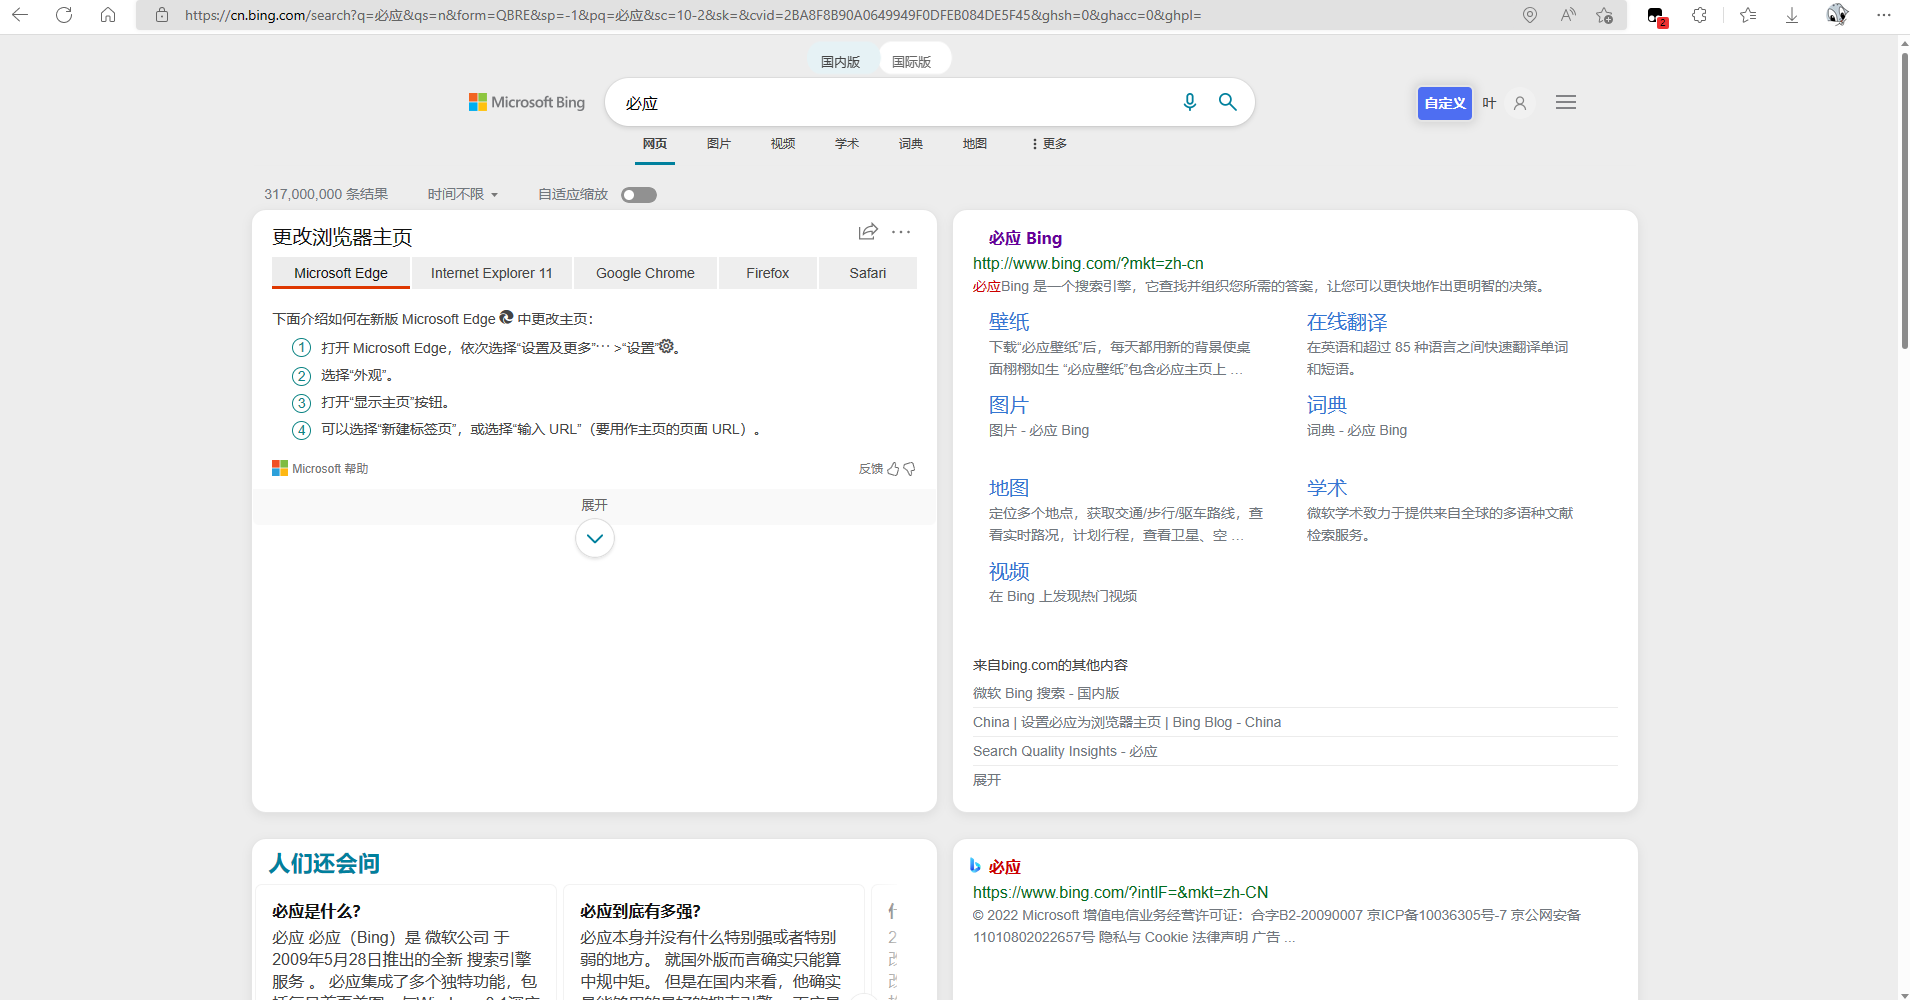Switch to 国际版 search mode
Screen dimensions: 1910x1000
(x=912, y=61)
